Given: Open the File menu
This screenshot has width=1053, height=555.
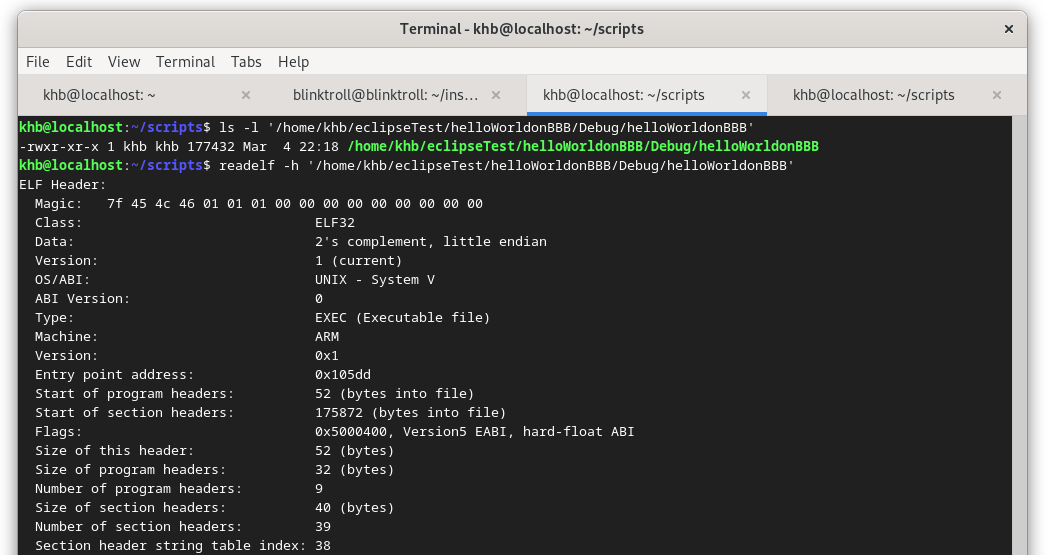Looking at the screenshot, I should (38, 62).
